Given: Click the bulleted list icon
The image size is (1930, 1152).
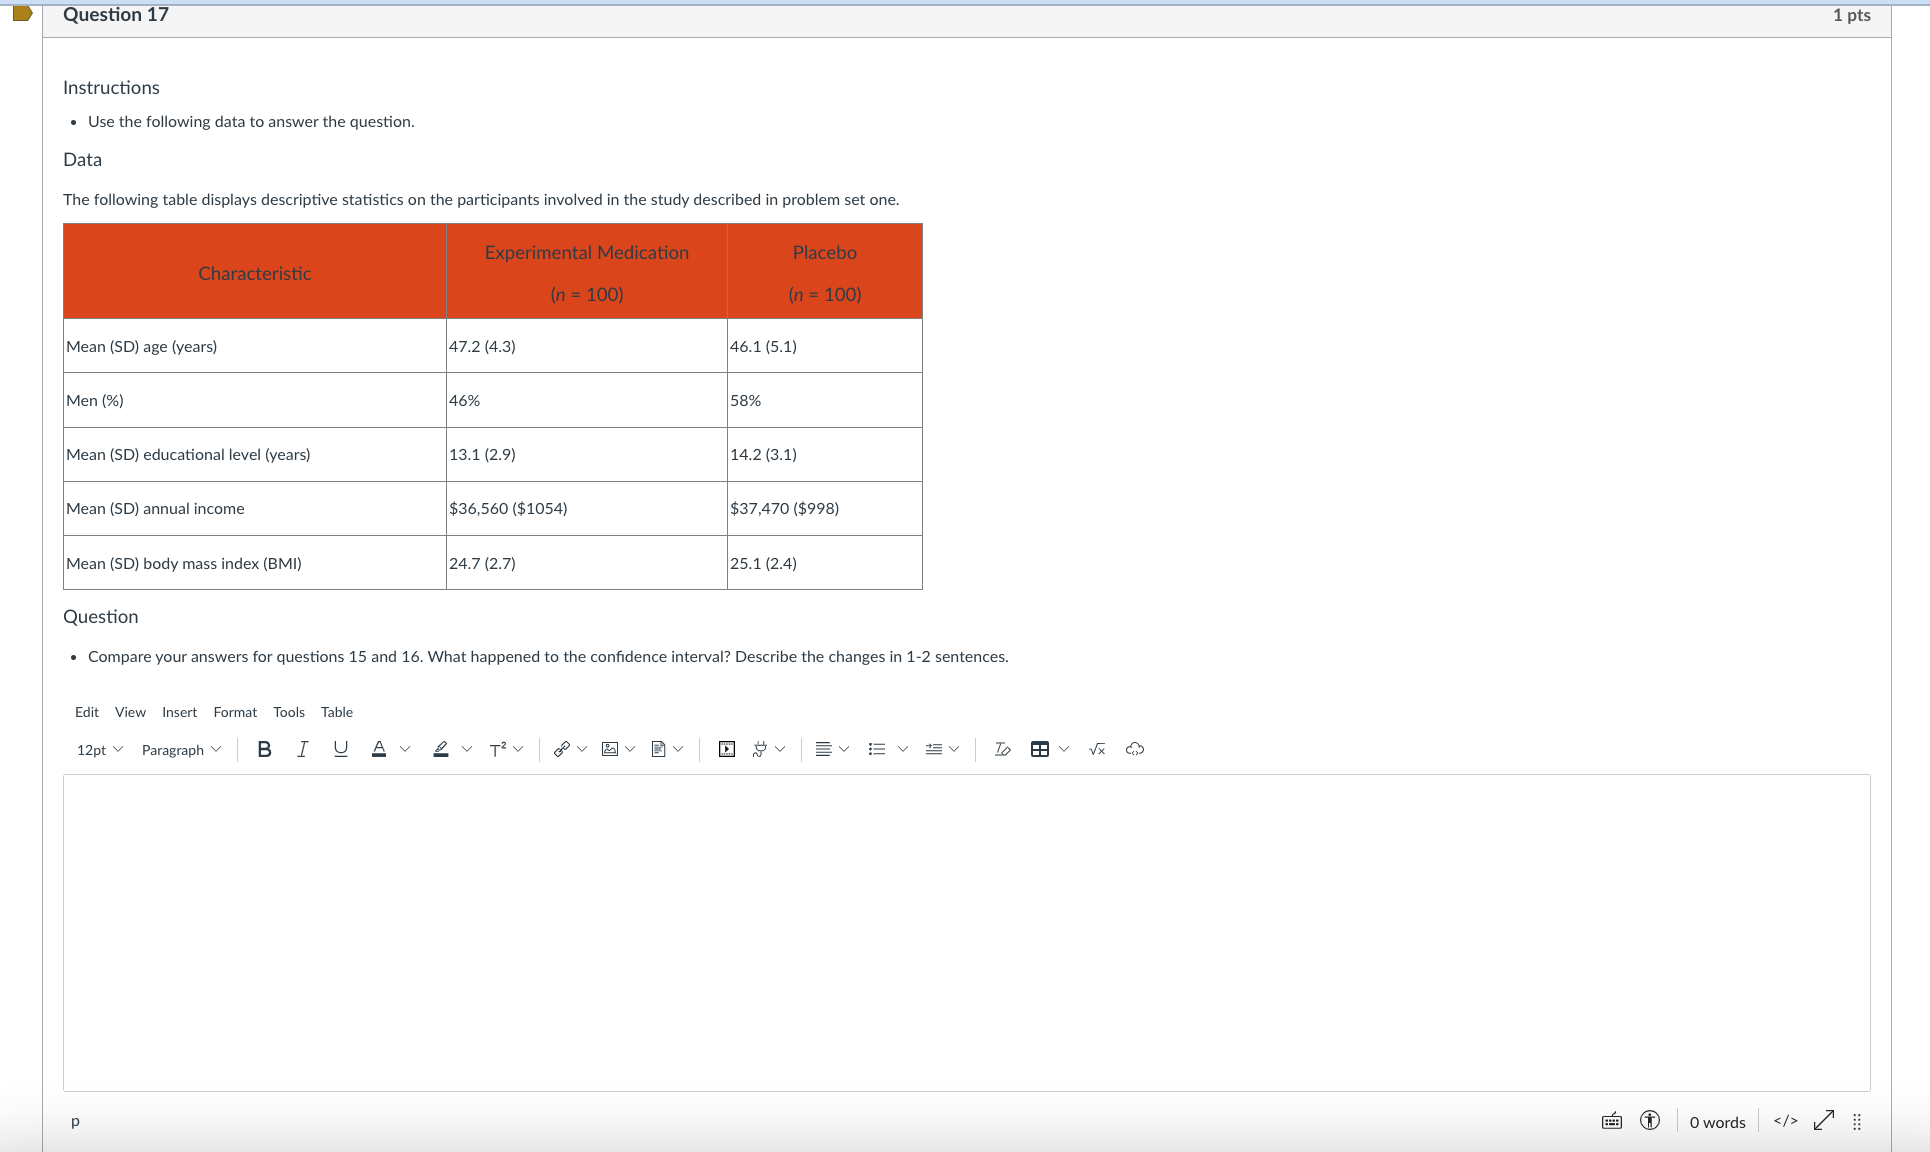Looking at the screenshot, I should [x=877, y=749].
